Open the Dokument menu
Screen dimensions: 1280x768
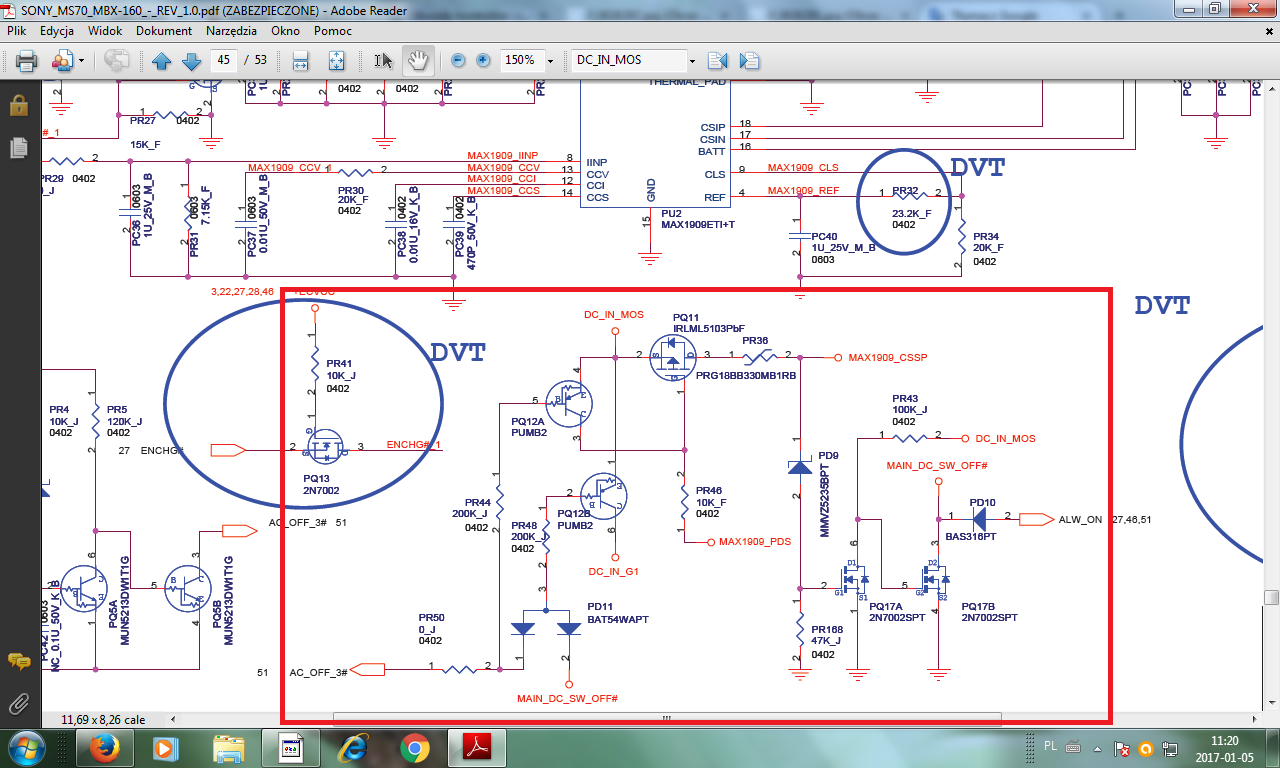[164, 31]
